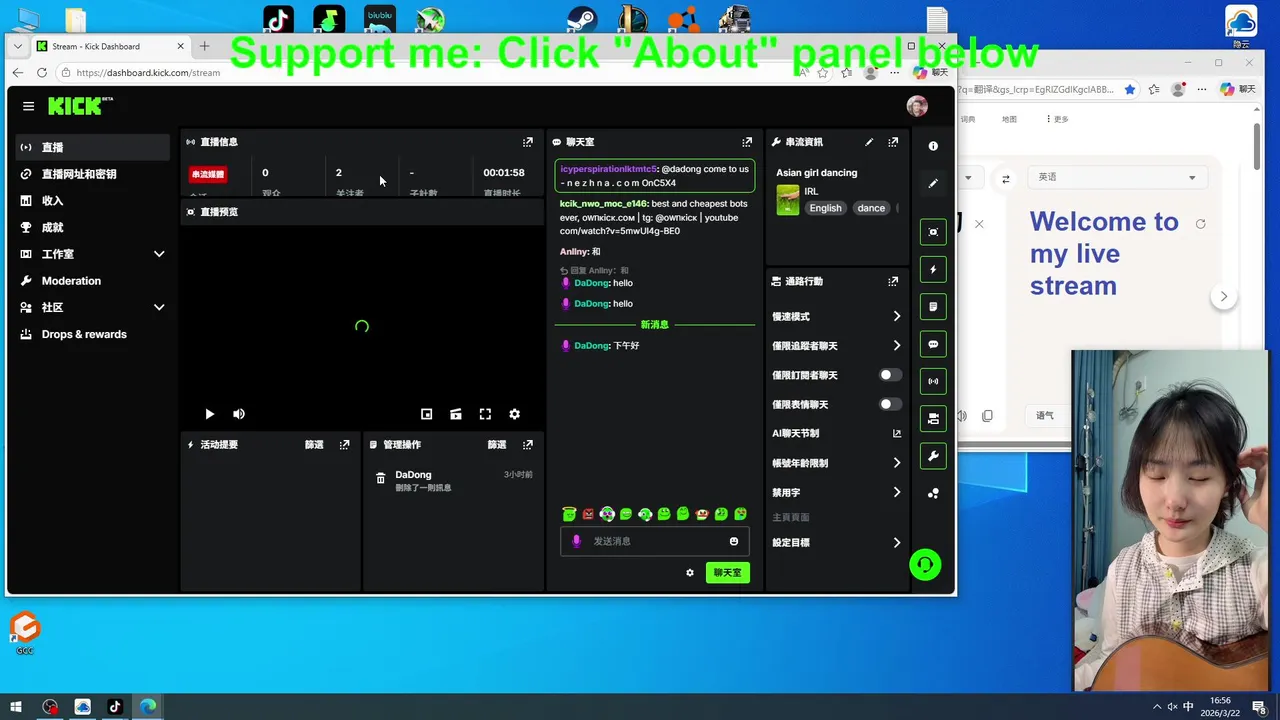Play the stream preview

[209, 414]
